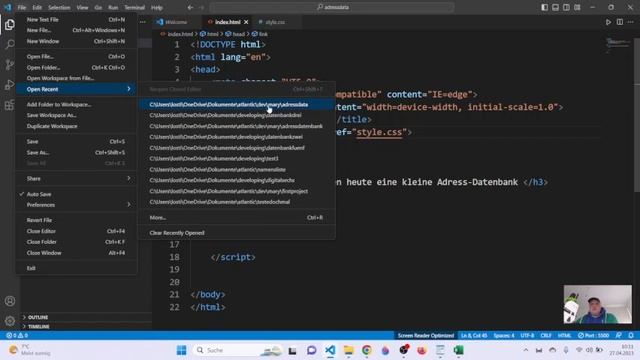Open recent folder ending in test3
This screenshot has width=640, height=360.
pyautogui.click(x=237, y=158)
